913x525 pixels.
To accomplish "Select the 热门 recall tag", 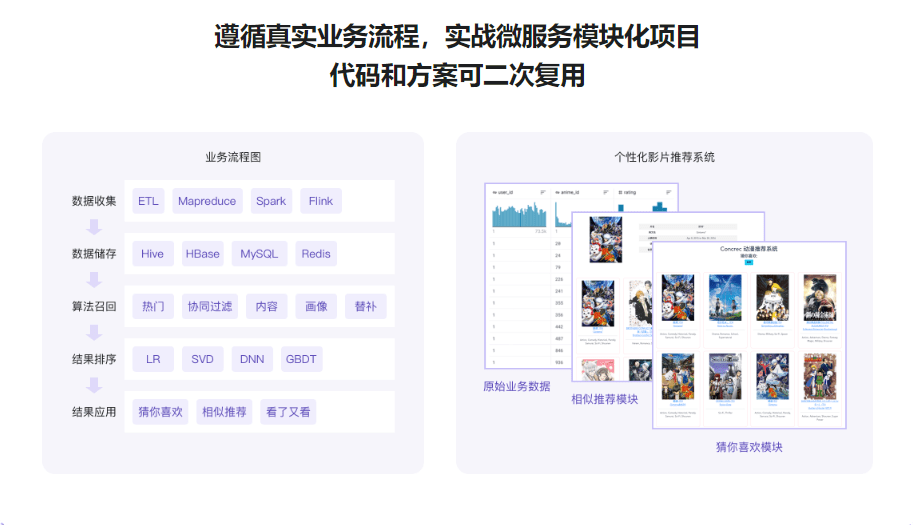I will click(153, 306).
